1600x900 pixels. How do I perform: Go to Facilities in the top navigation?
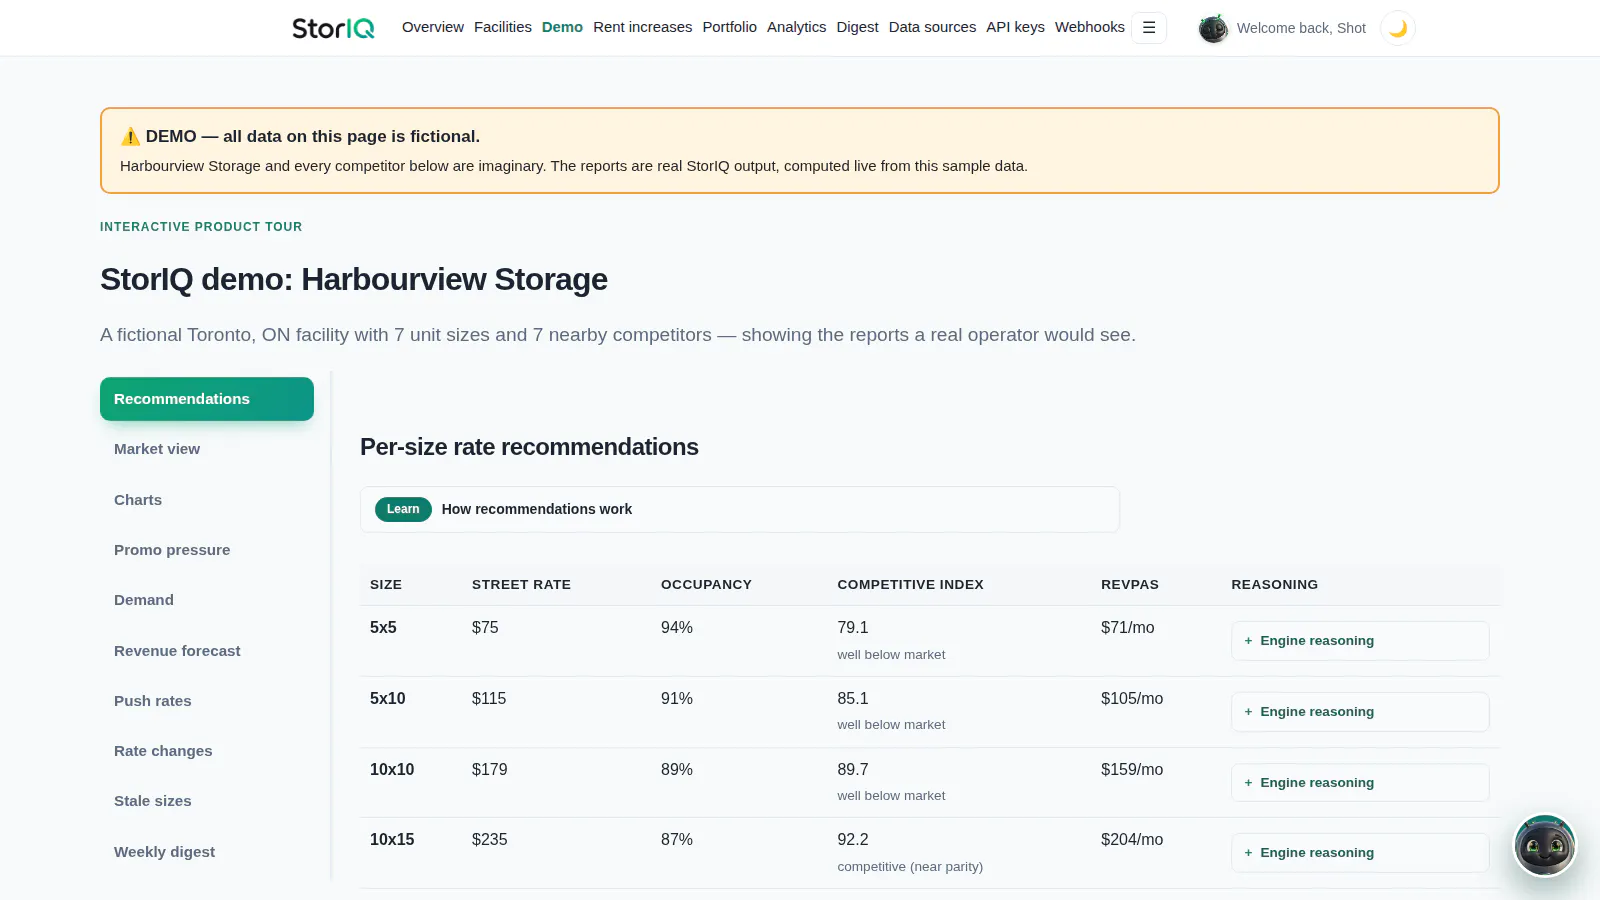pos(503,27)
